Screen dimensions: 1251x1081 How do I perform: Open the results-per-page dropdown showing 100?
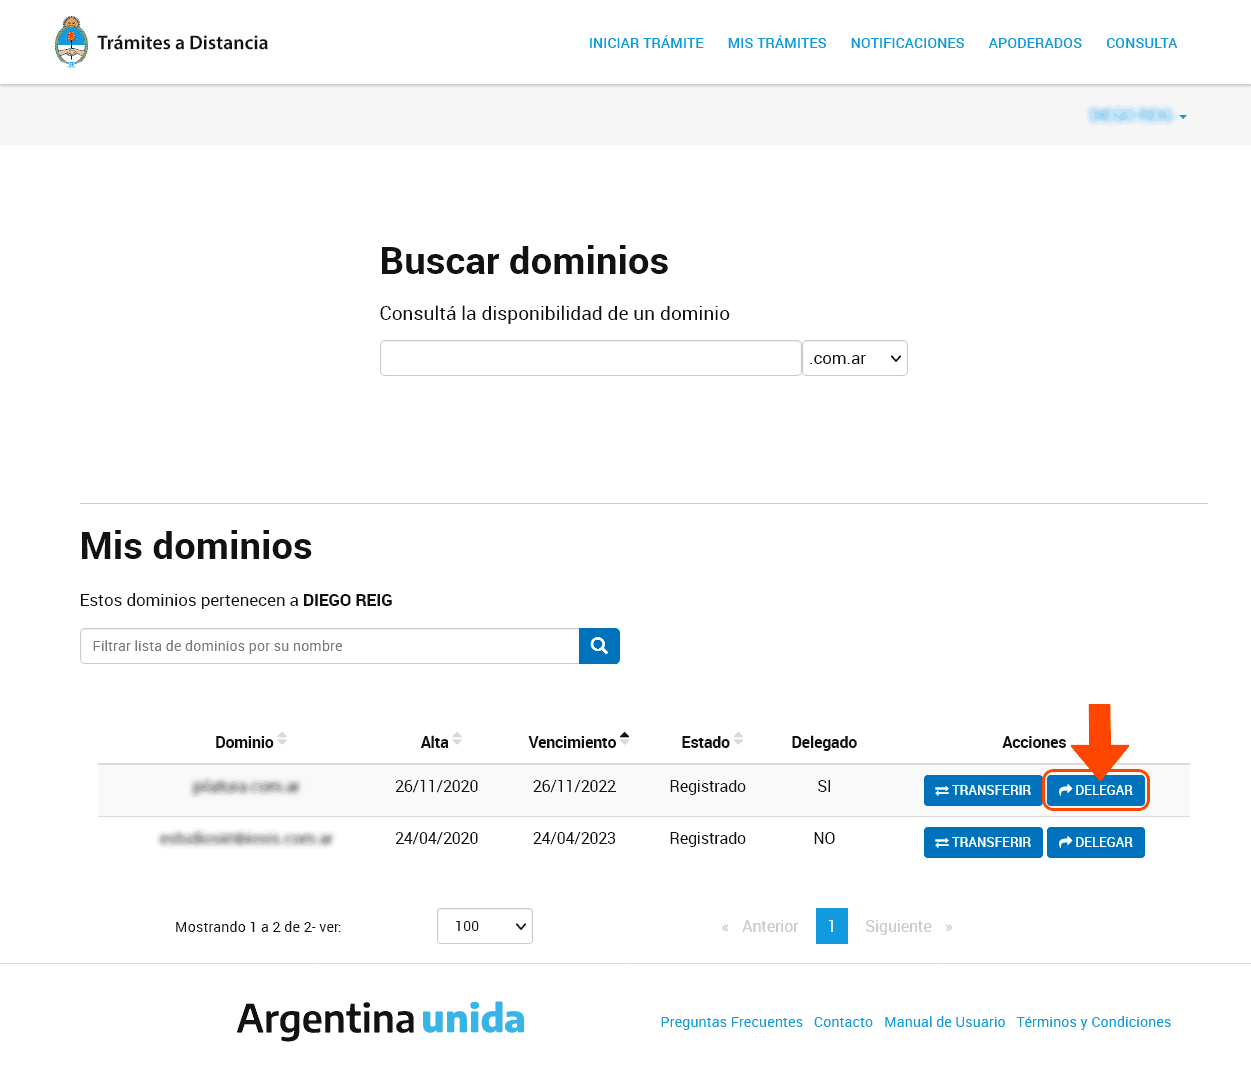coord(485,926)
